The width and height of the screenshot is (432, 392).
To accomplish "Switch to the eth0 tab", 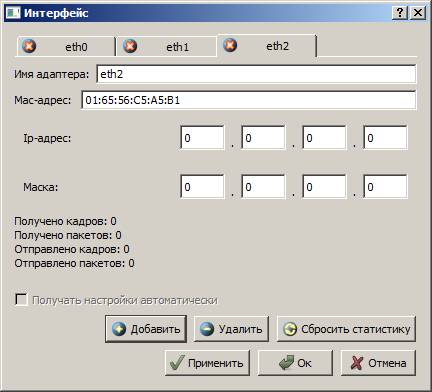I will point(66,46).
